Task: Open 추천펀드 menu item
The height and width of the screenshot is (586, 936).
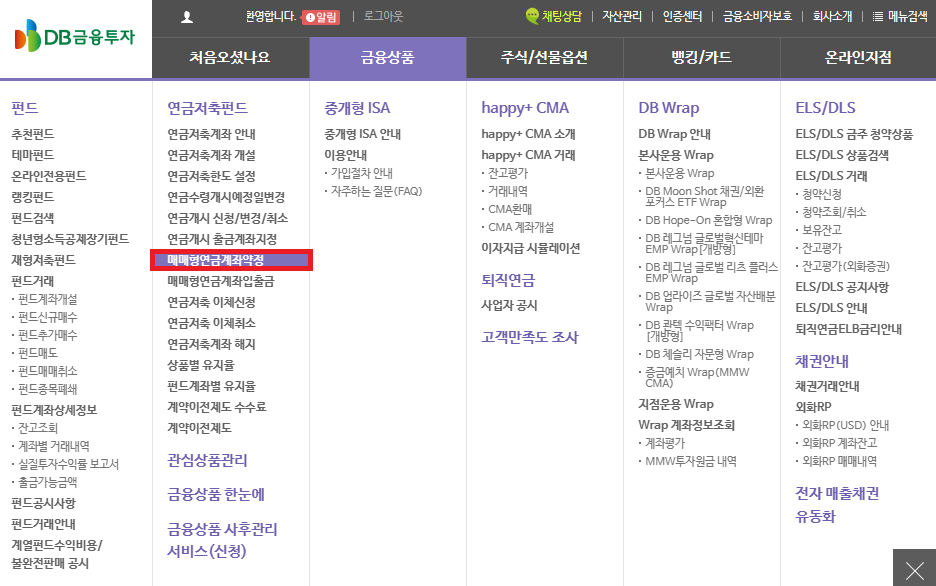Action: tap(33, 134)
